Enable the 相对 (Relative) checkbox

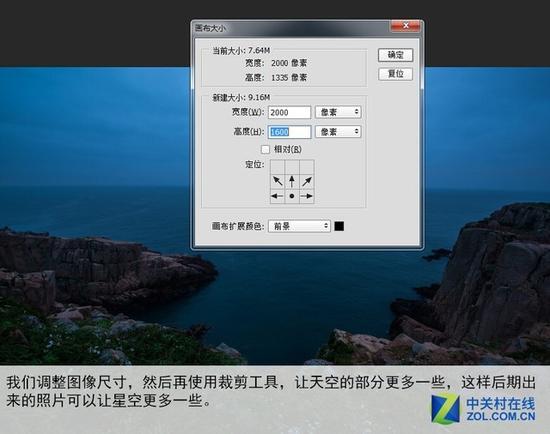pyautogui.click(x=265, y=150)
